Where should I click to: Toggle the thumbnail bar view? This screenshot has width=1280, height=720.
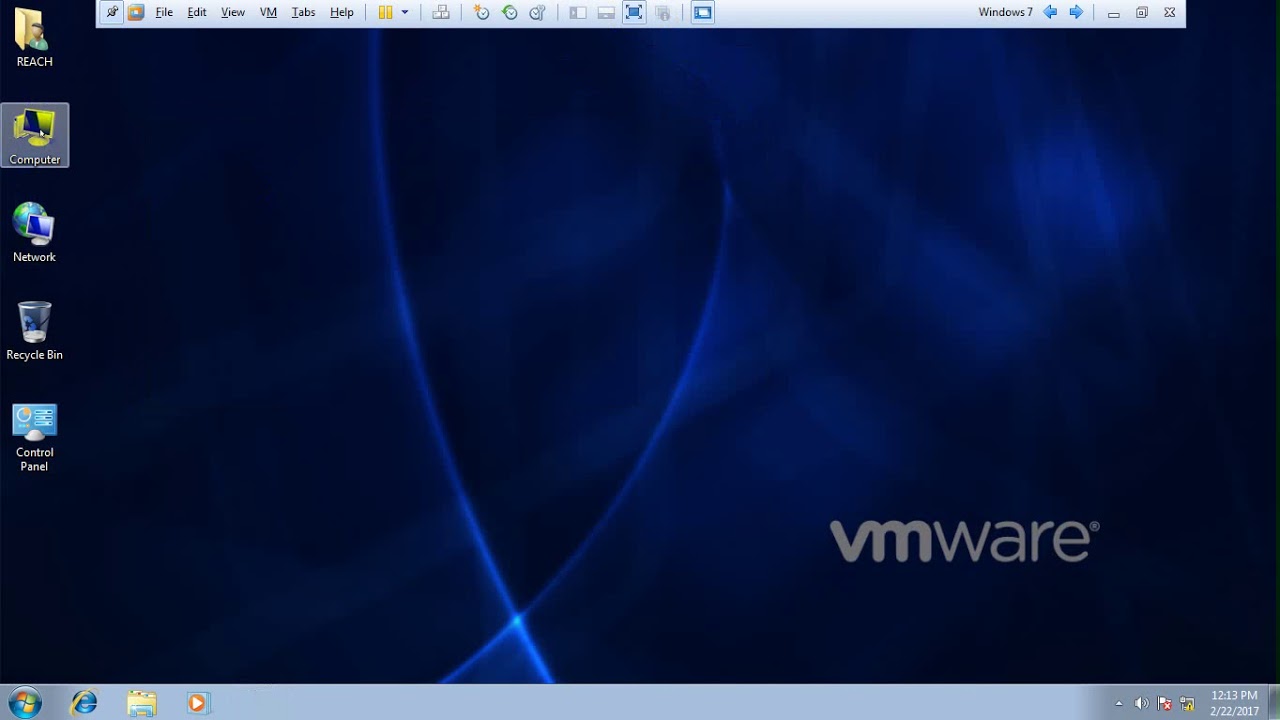[x=606, y=13]
